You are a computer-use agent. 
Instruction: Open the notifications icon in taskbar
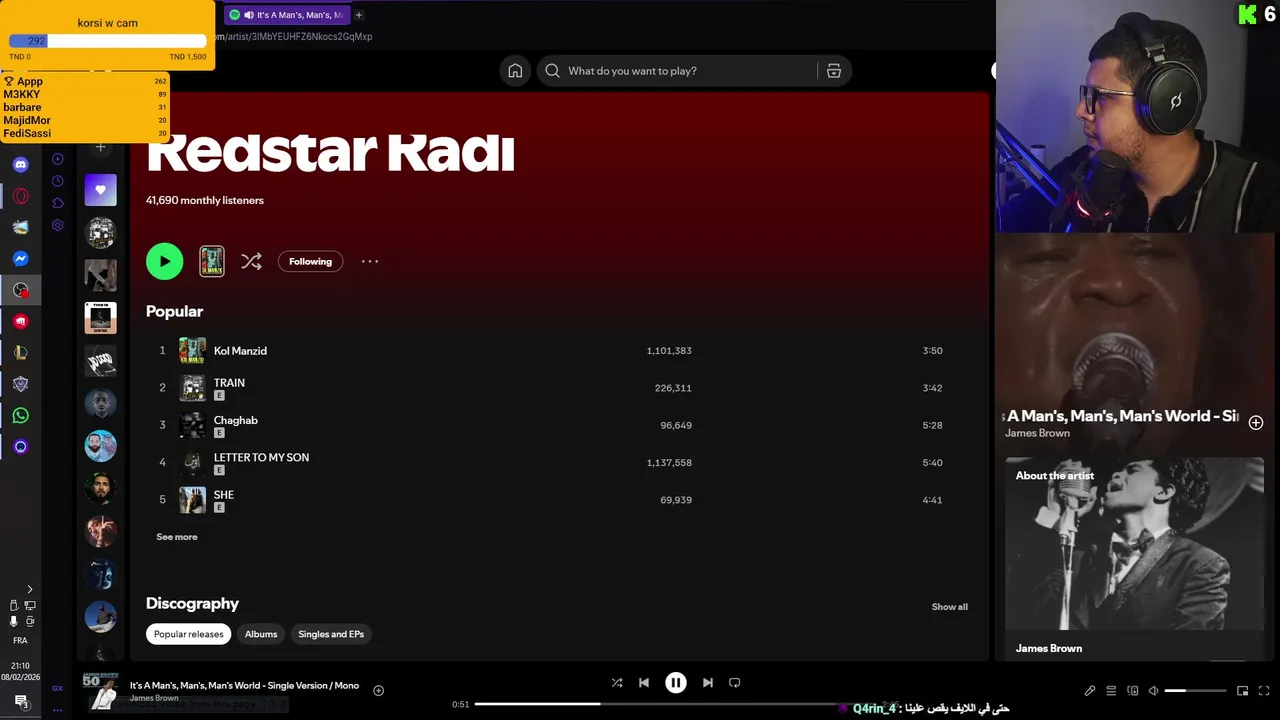click(20, 702)
